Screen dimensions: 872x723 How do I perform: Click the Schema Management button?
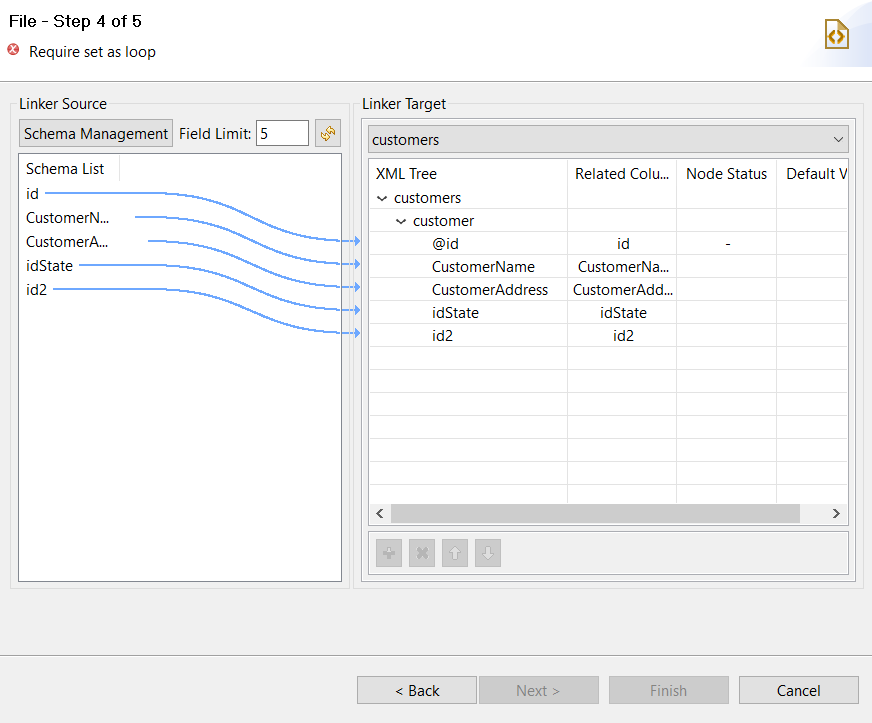[x=95, y=132]
